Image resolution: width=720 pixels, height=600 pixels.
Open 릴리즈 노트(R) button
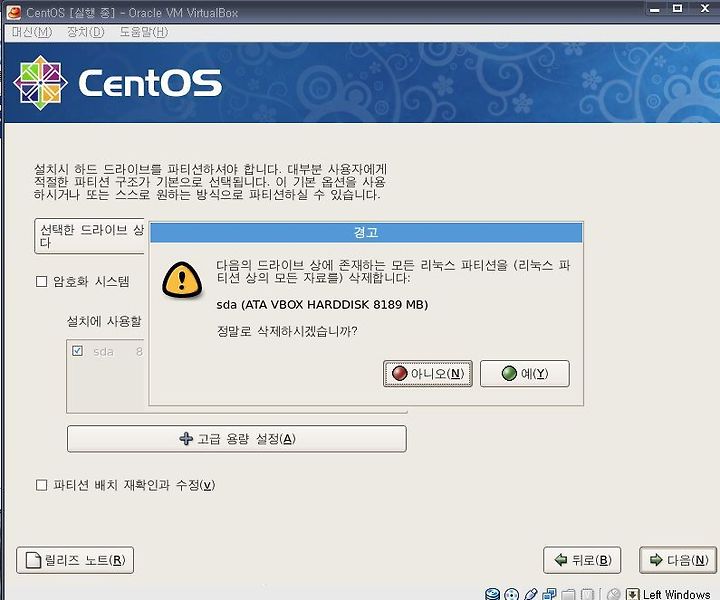click(75, 560)
